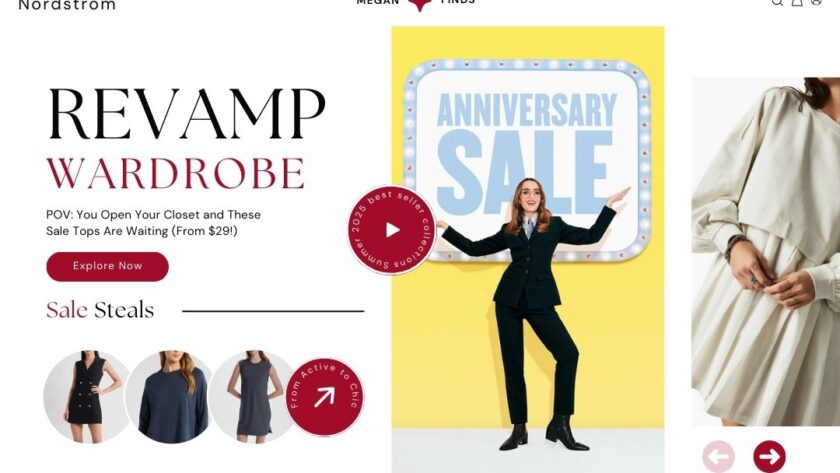Select the black blazer dress thumbnail
This screenshot has width=840, height=473.
point(86,396)
